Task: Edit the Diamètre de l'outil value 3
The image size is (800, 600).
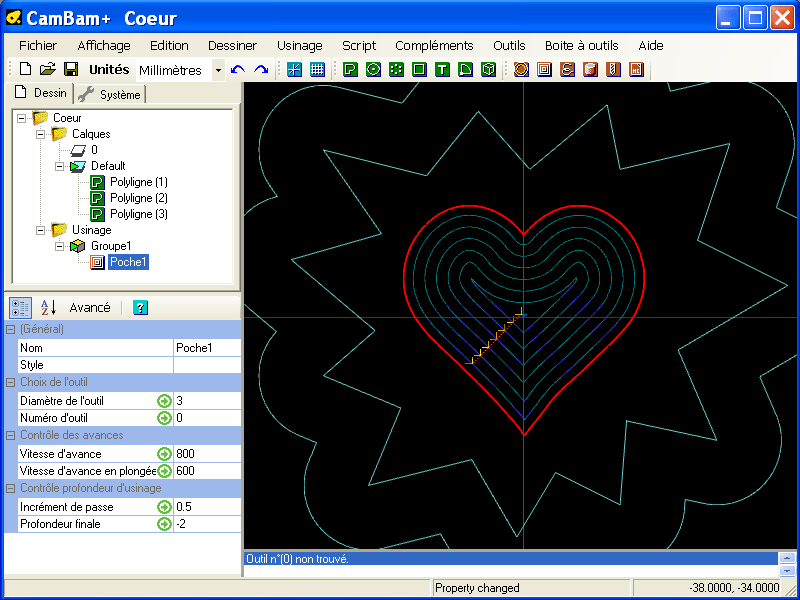Action: [207, 401]
